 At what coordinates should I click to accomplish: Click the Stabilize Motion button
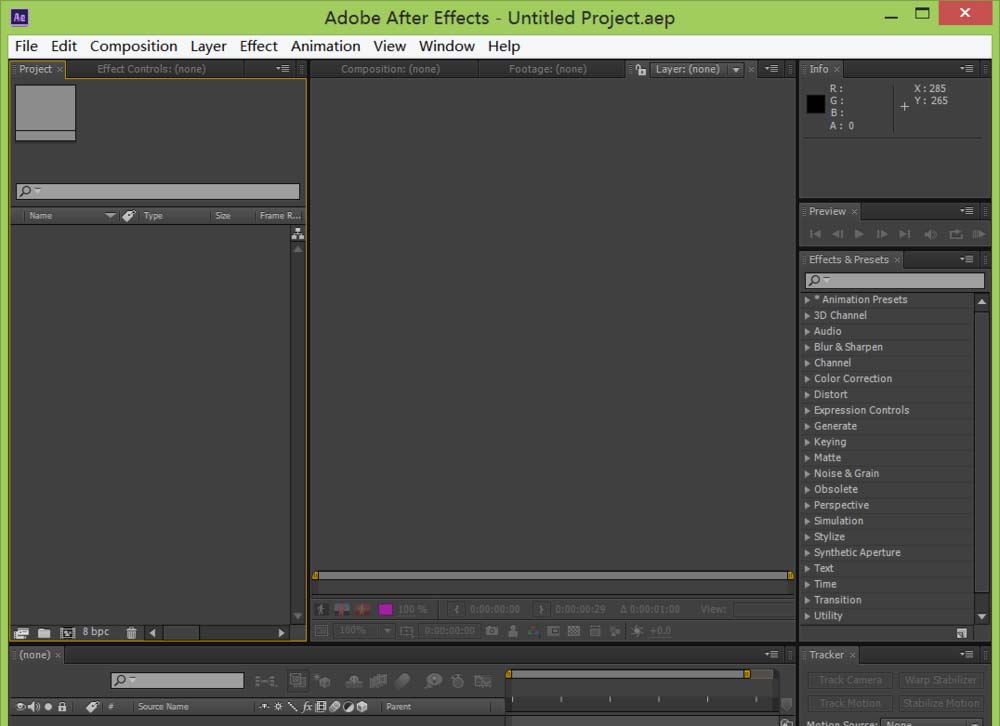point(940,703)
